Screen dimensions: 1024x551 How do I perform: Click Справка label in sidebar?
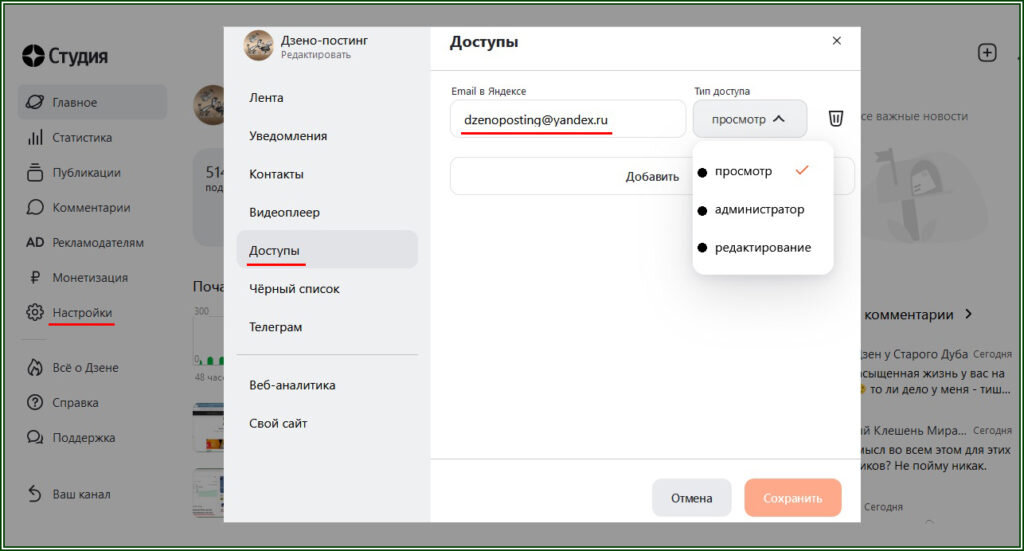(75, 403)
